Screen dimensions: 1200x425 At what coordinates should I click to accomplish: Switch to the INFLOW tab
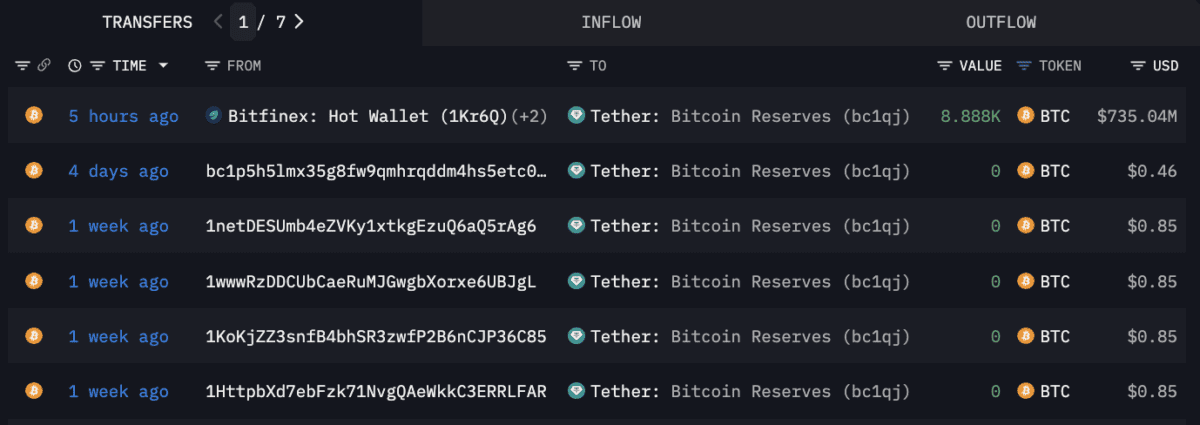(611, 22)
